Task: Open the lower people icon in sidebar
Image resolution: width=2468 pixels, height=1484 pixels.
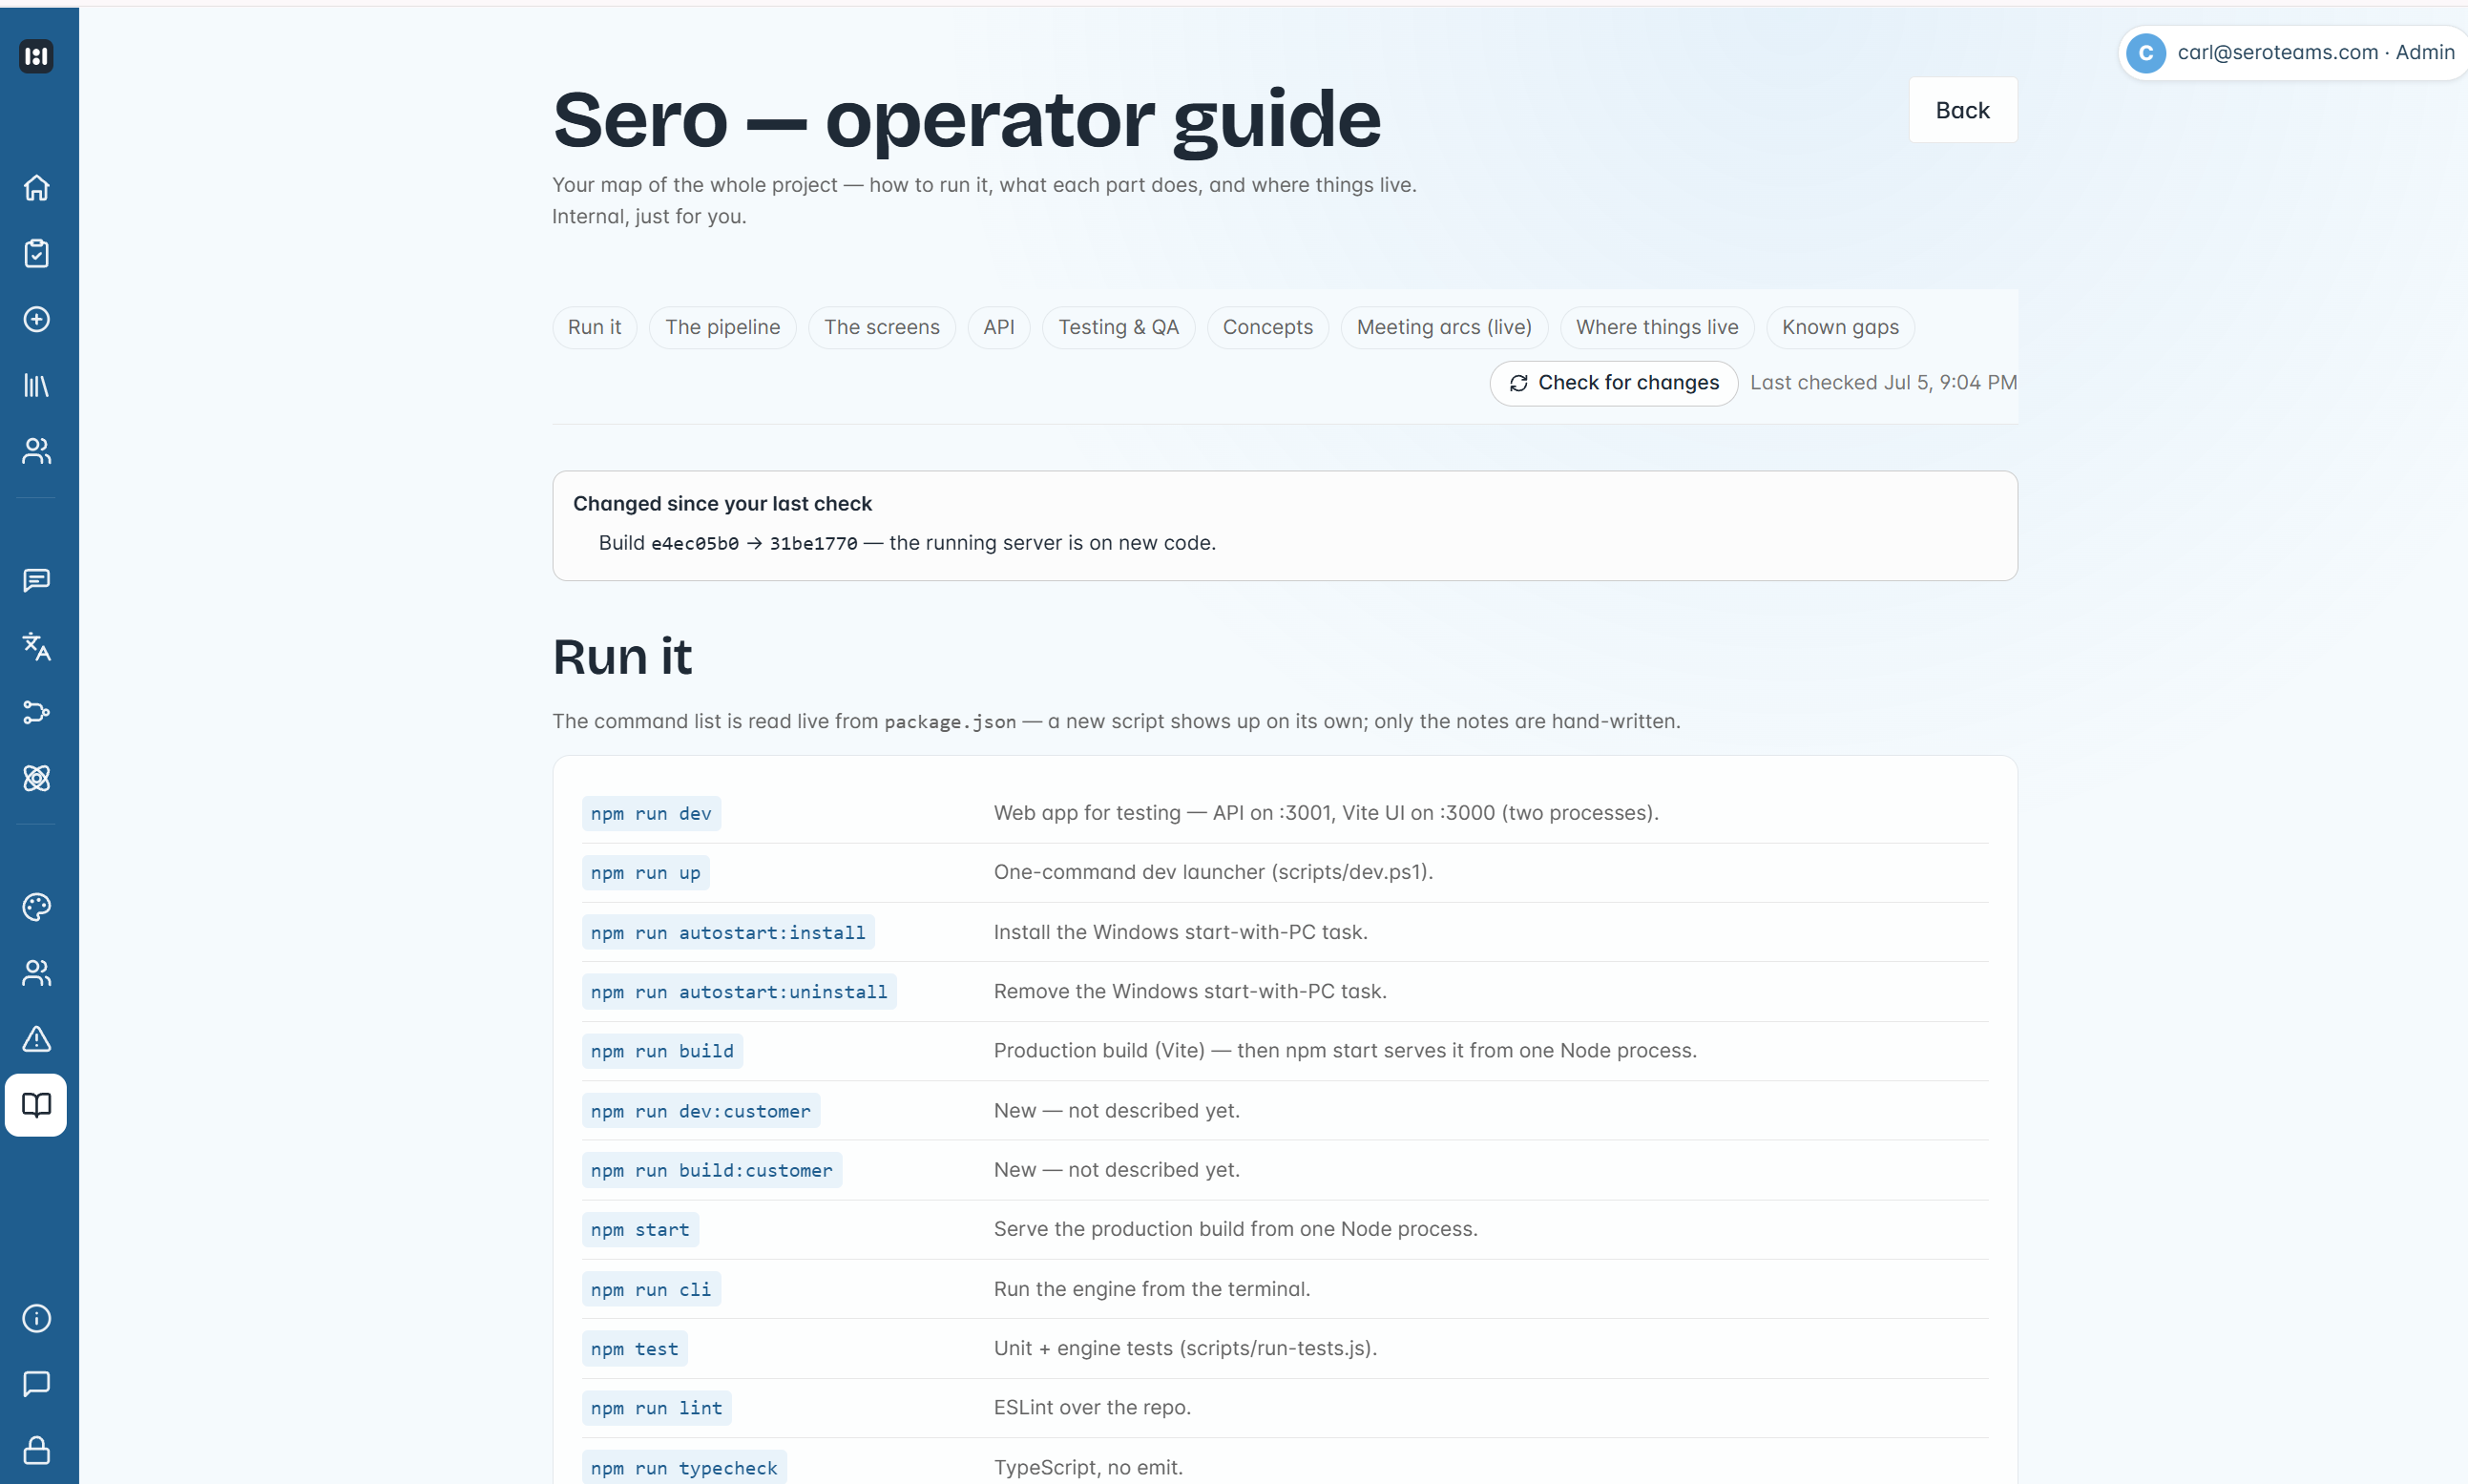Action: (x=36, y=973)
